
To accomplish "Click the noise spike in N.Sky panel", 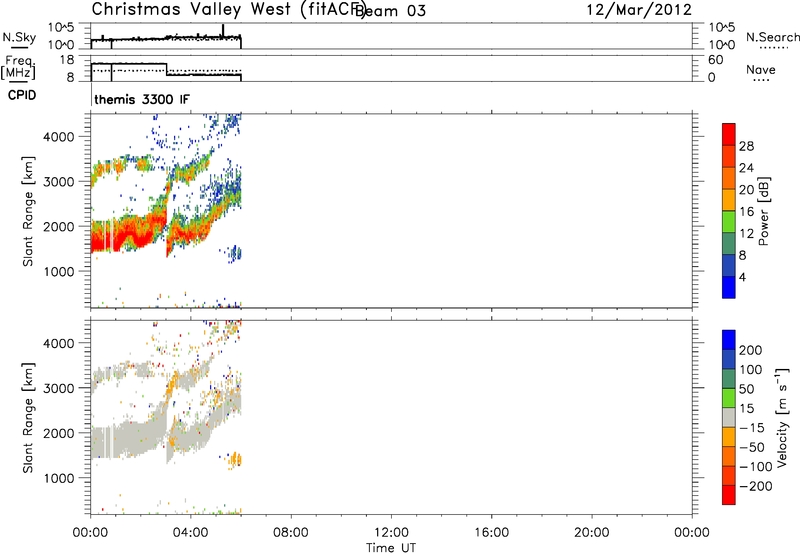I will click(x=223, y=30).
